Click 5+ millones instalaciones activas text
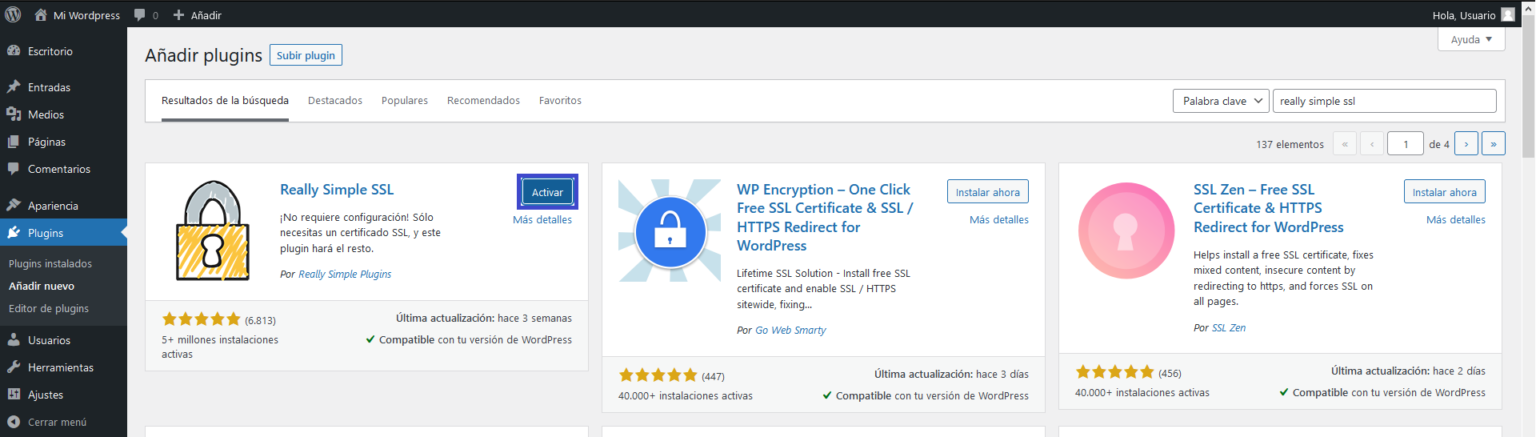 tap(220, 347)
